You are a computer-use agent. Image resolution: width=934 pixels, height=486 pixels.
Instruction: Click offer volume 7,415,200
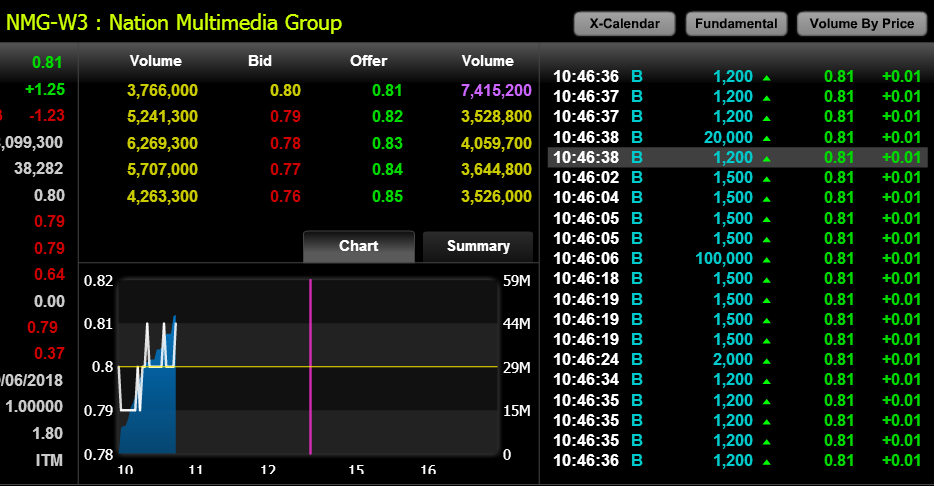[496, 91]
